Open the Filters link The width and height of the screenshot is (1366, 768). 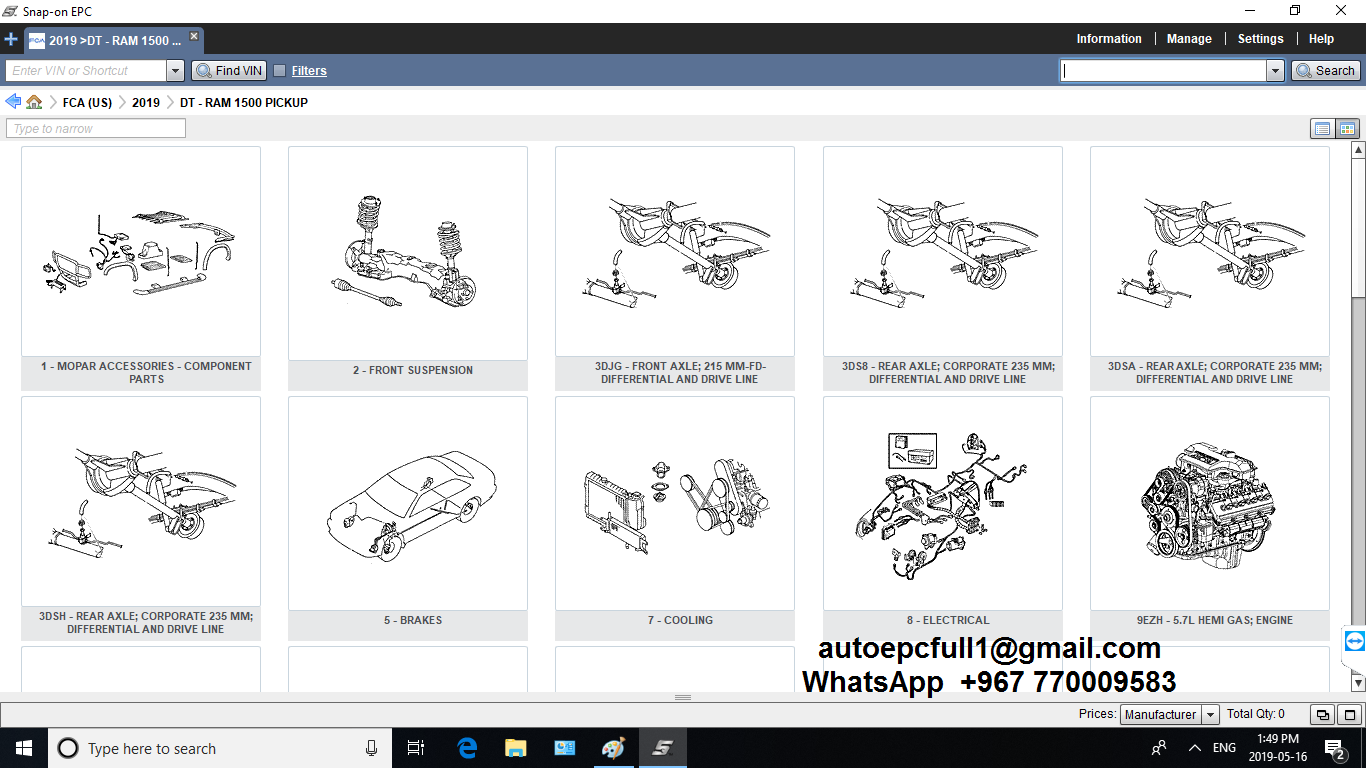tap(309, 71)
